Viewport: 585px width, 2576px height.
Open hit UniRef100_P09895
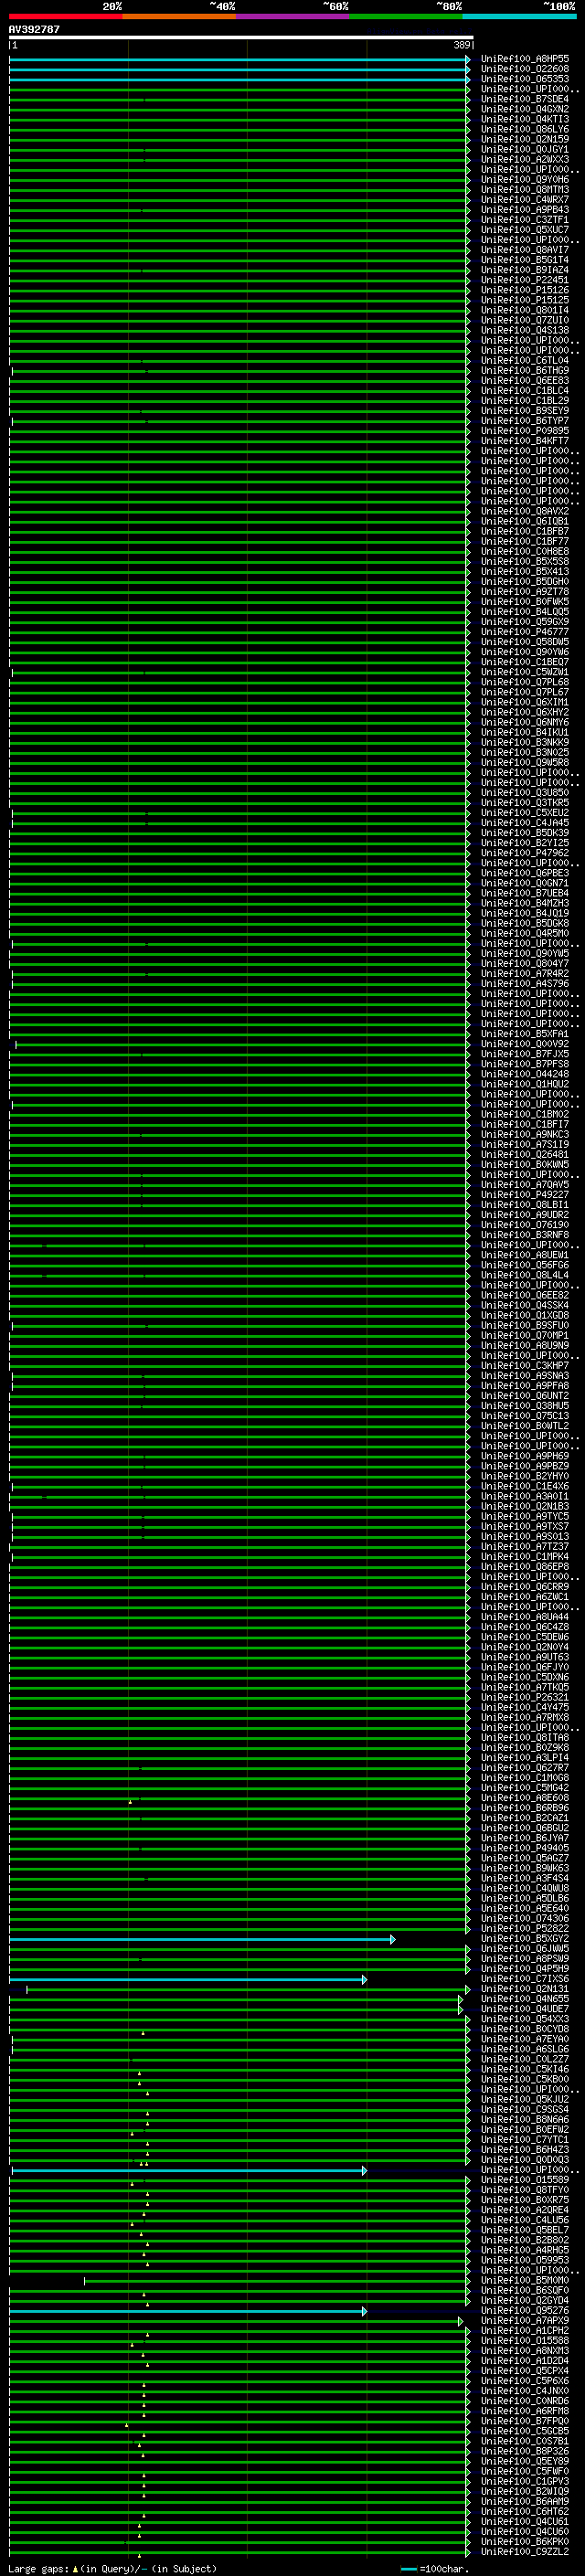click(x=525, y=431)
